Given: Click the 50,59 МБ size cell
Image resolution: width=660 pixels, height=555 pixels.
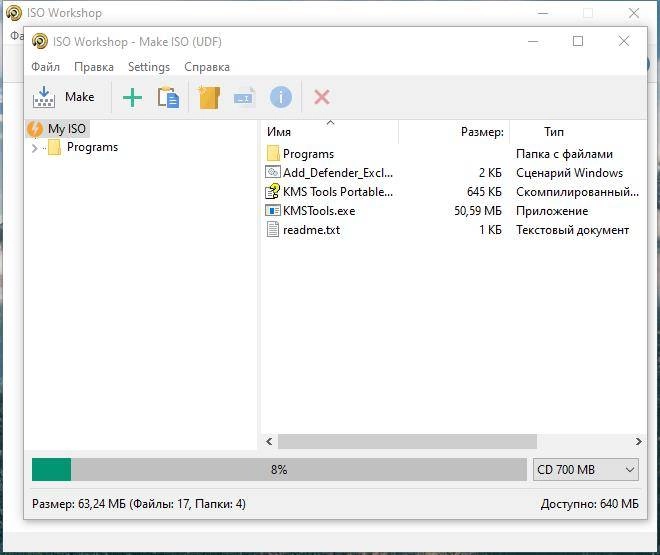Looking at the screenshot, I should coord(478,211).
